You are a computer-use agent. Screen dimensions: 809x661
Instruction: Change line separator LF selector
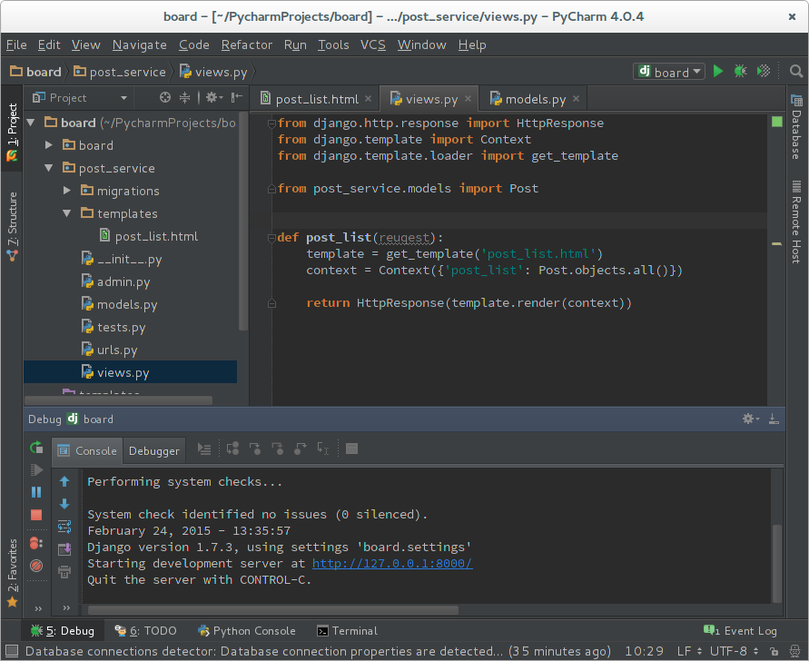pos(689,651)
